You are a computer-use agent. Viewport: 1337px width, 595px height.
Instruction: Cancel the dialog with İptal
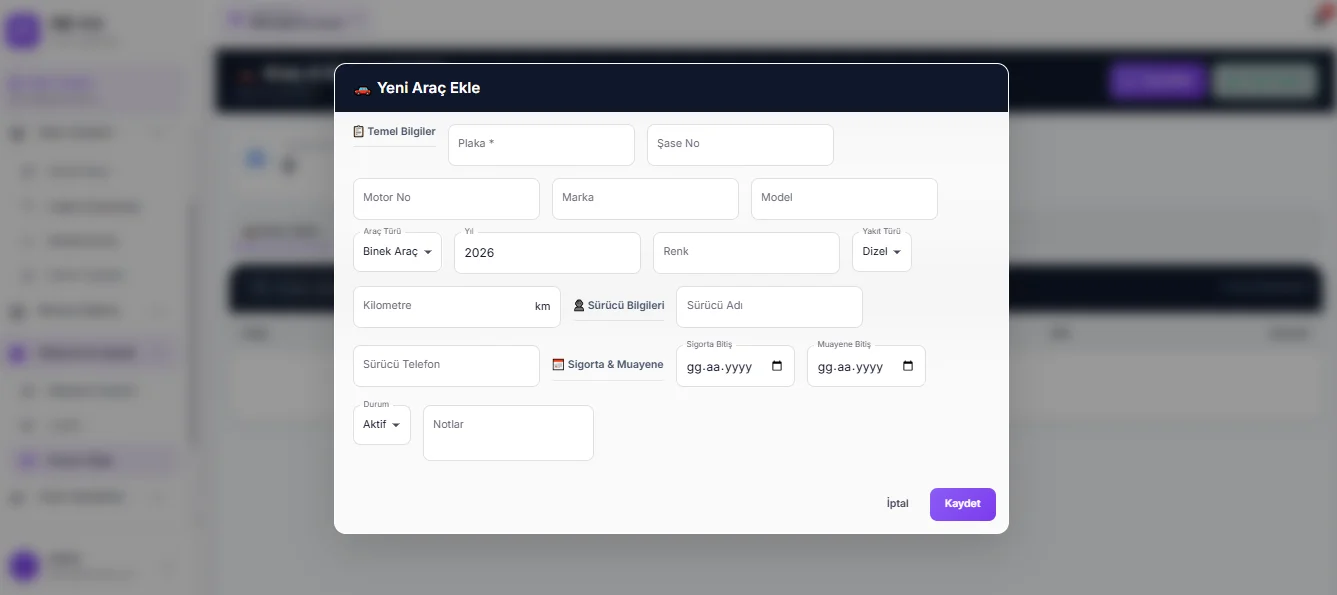point(897,504)
